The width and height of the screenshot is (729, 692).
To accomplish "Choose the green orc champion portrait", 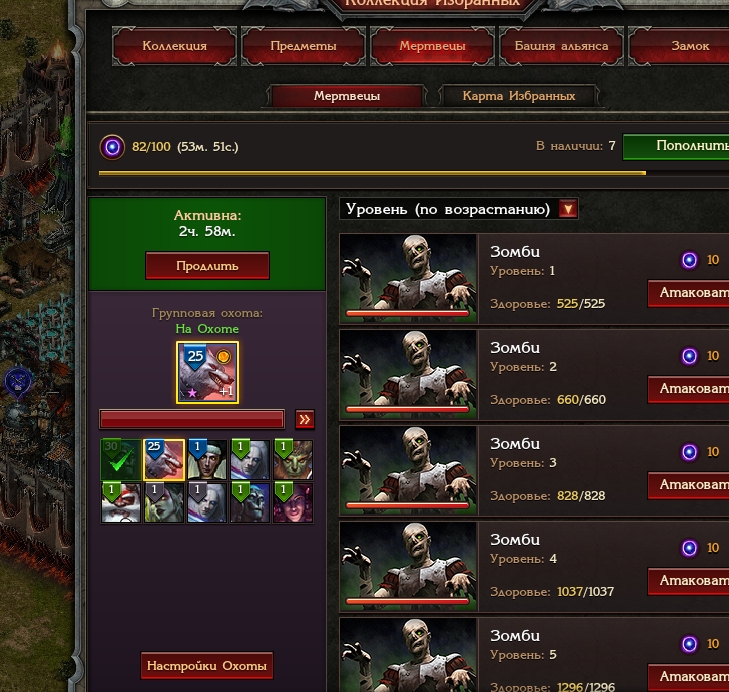I will pyautogui.click(x=293, y=459).
